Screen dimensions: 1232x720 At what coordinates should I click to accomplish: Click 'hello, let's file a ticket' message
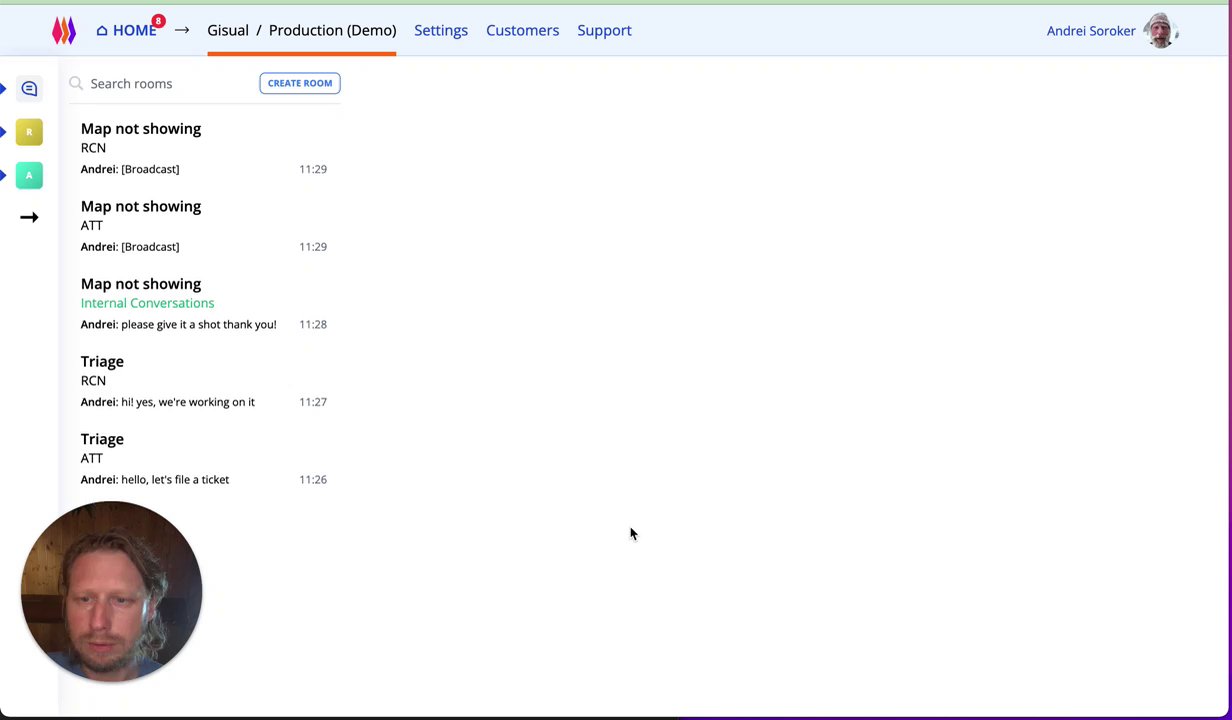[x=175, y=480]
